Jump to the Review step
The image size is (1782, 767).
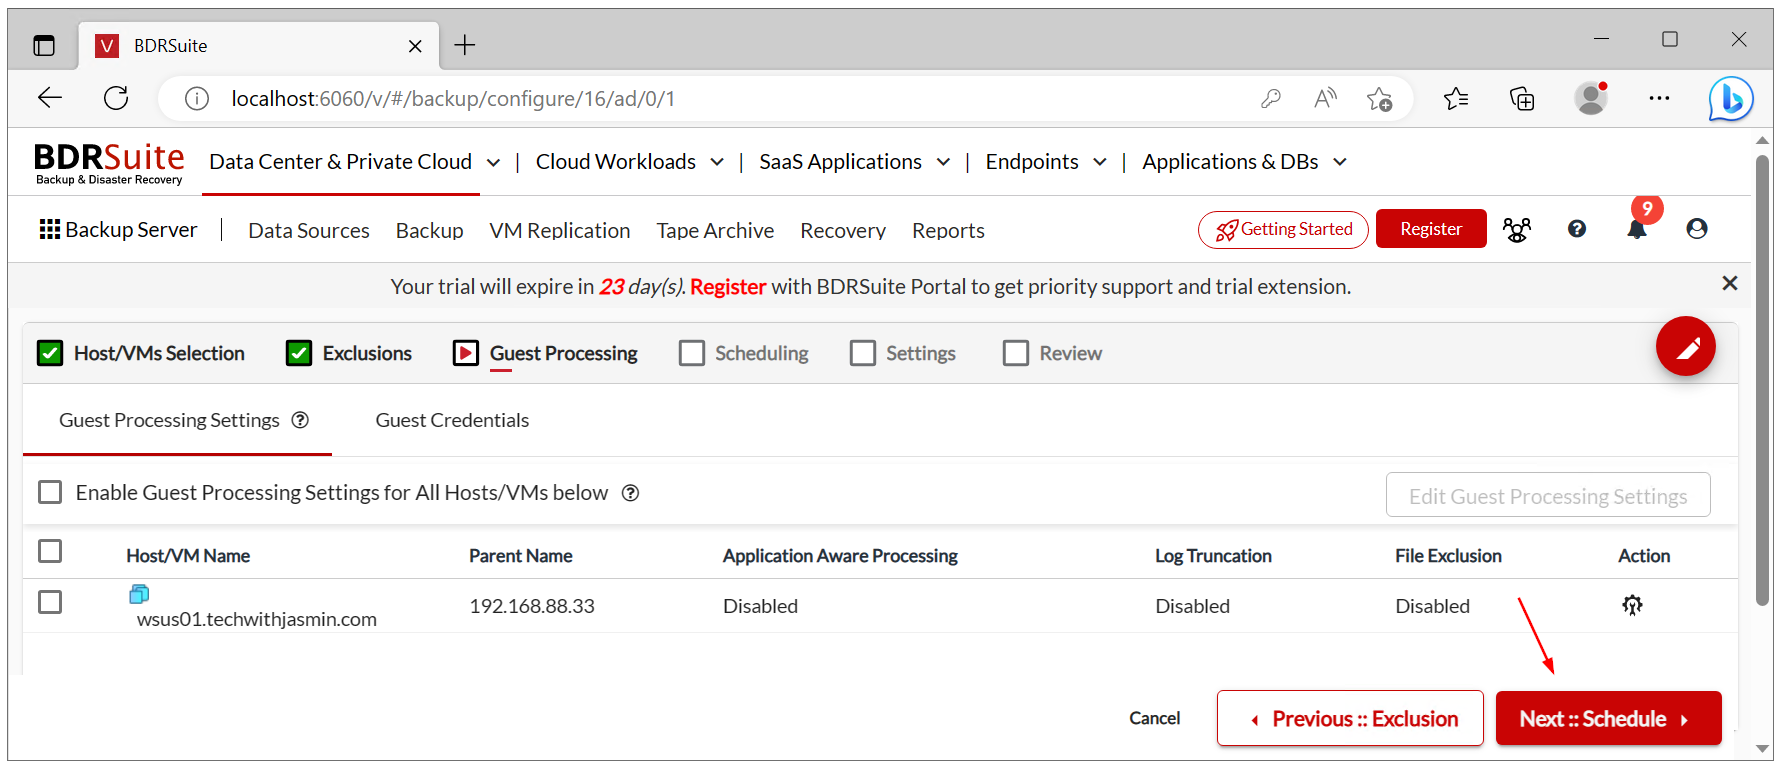pyautogui.click(x=1053, y=353)
